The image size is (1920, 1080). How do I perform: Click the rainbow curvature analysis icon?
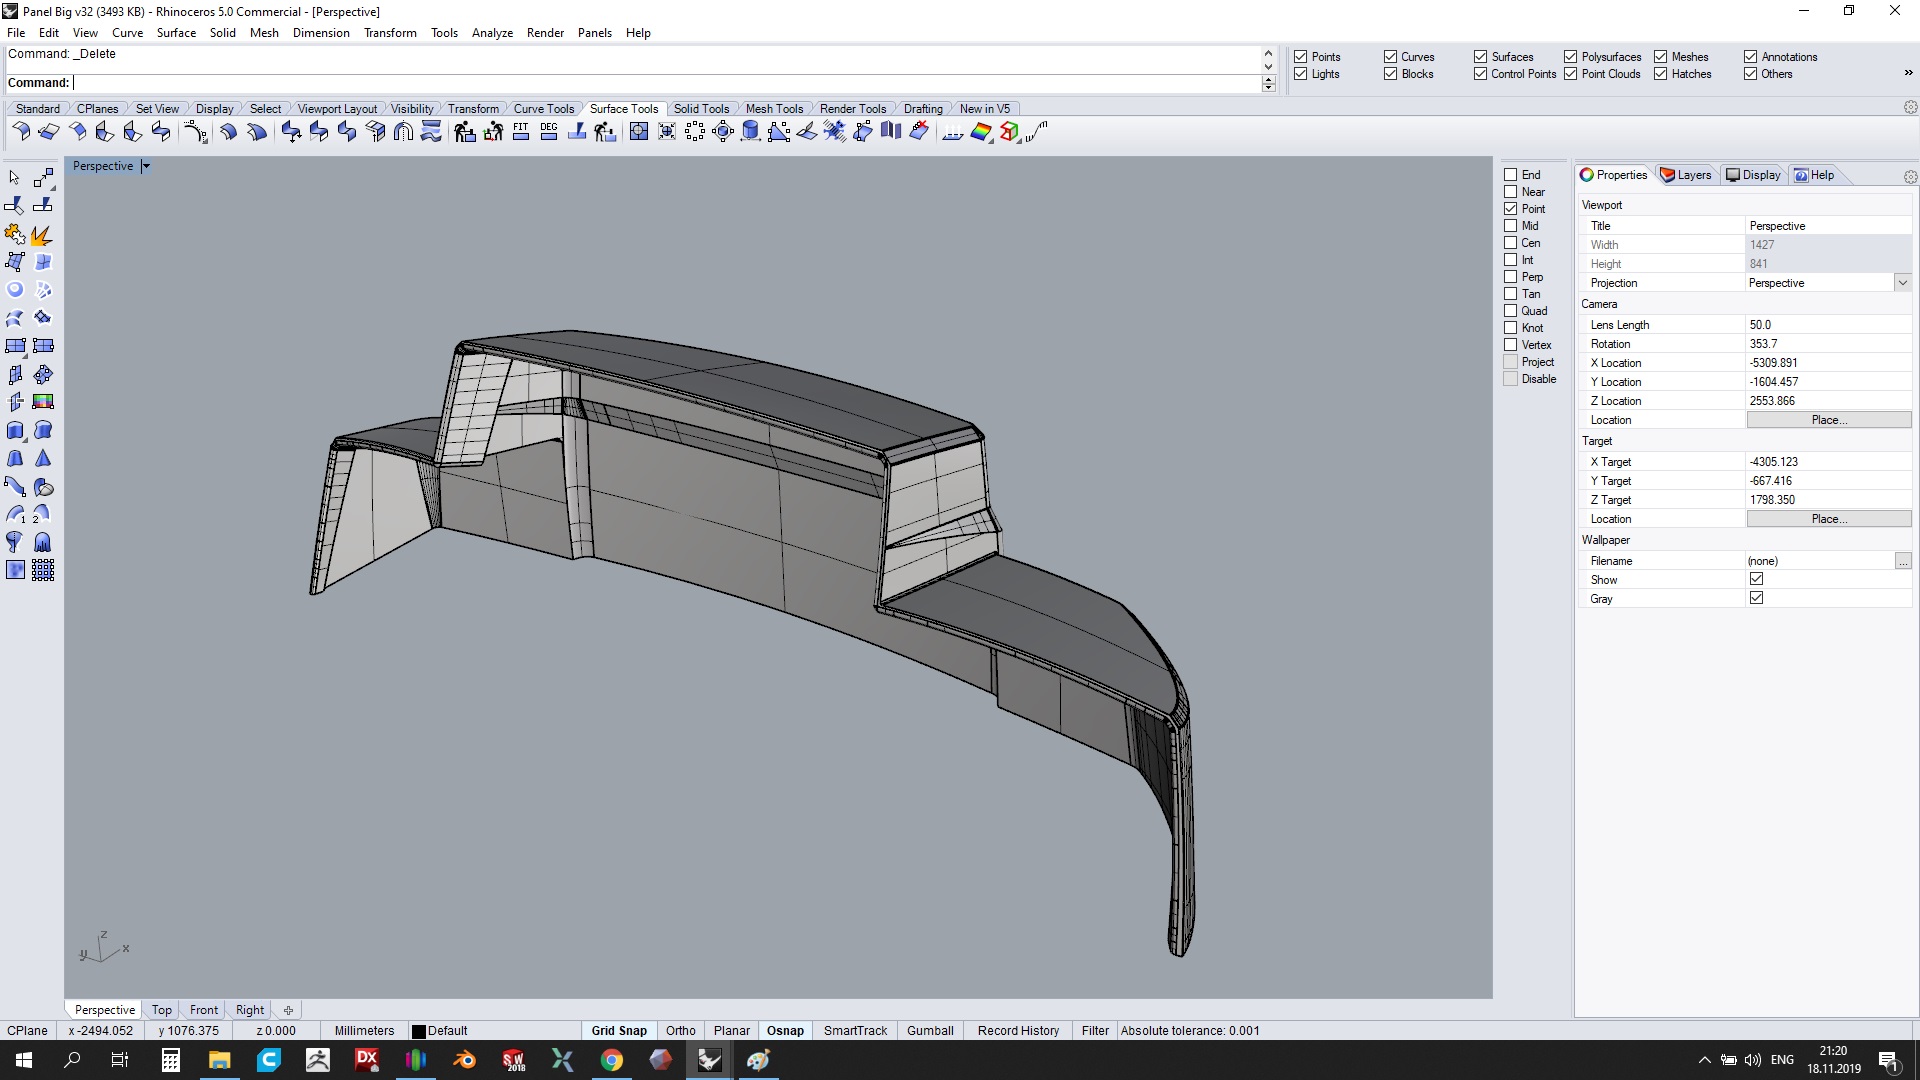(981, 132)
